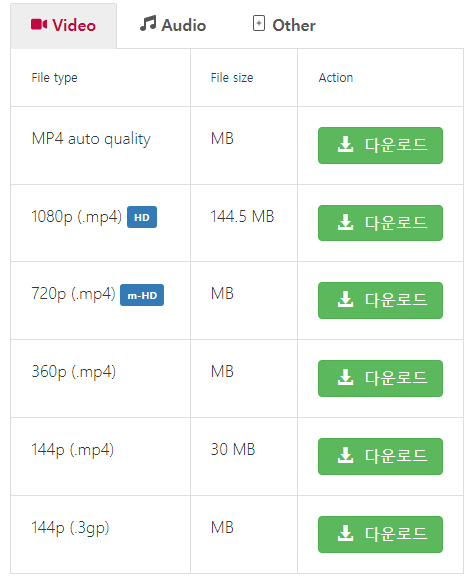
Task: Click the music note icon
Action: click(148, 23)
